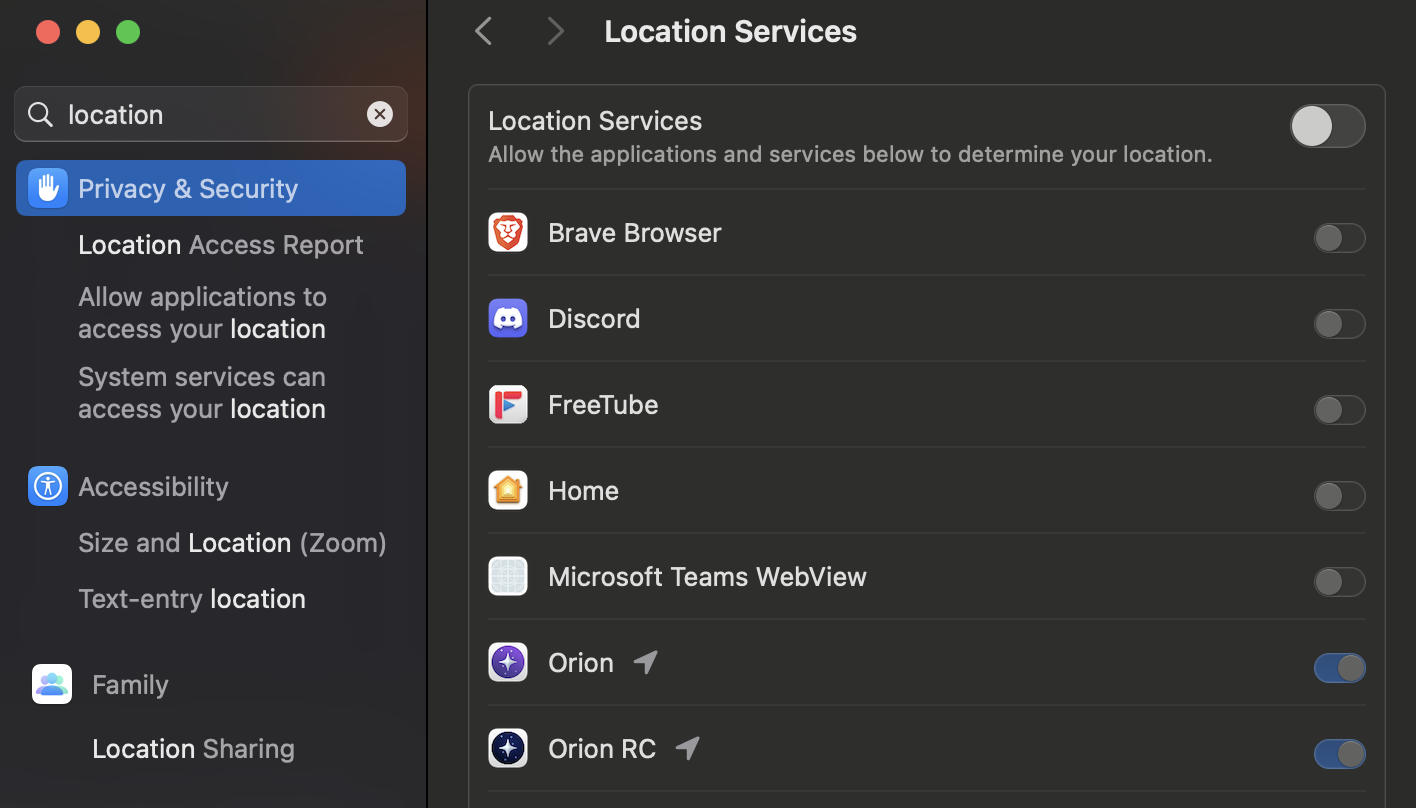Image resolution: width=1416 pixels, height=808 pixels.
Task: Enable the main Location Services switch
Action: (x=1327, y=127)
